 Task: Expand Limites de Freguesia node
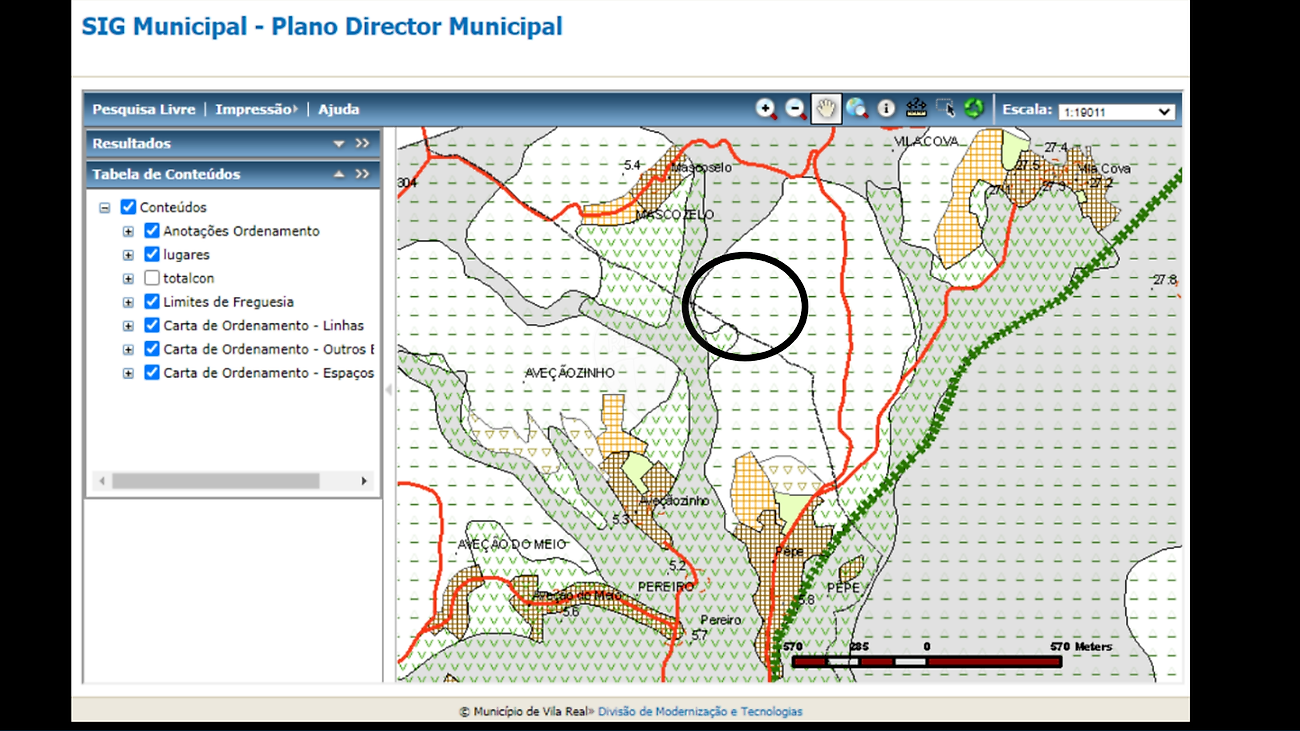tap(128, 302)
